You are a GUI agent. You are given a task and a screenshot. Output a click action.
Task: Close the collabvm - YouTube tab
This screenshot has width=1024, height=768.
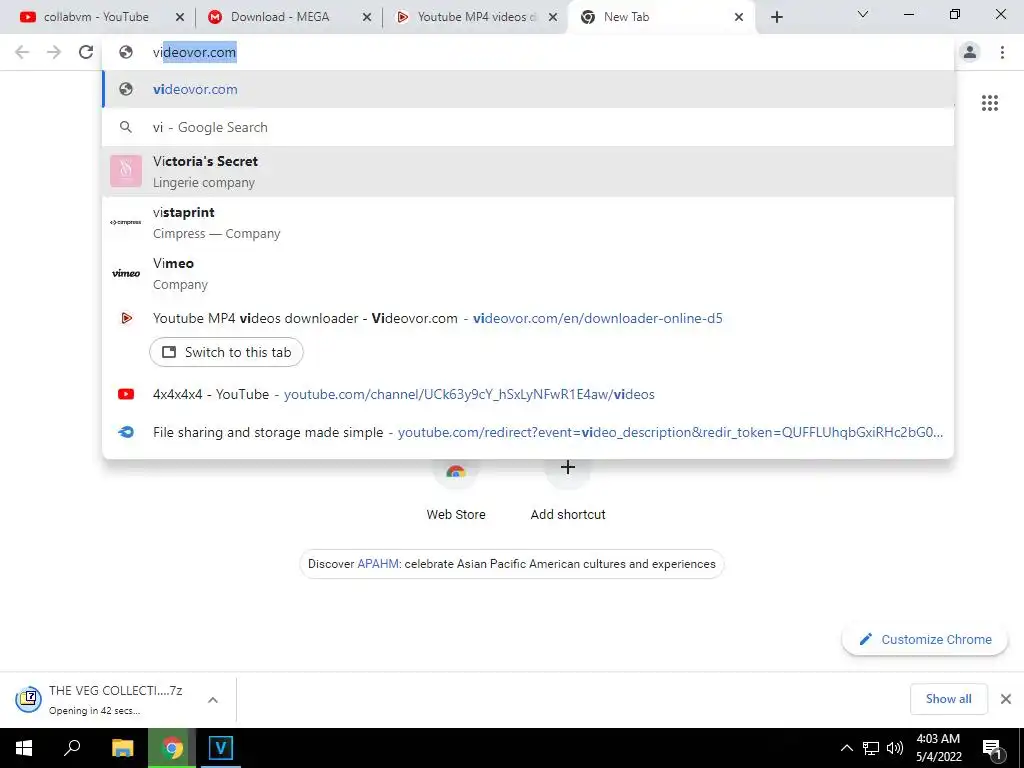[x=180, y=17]
